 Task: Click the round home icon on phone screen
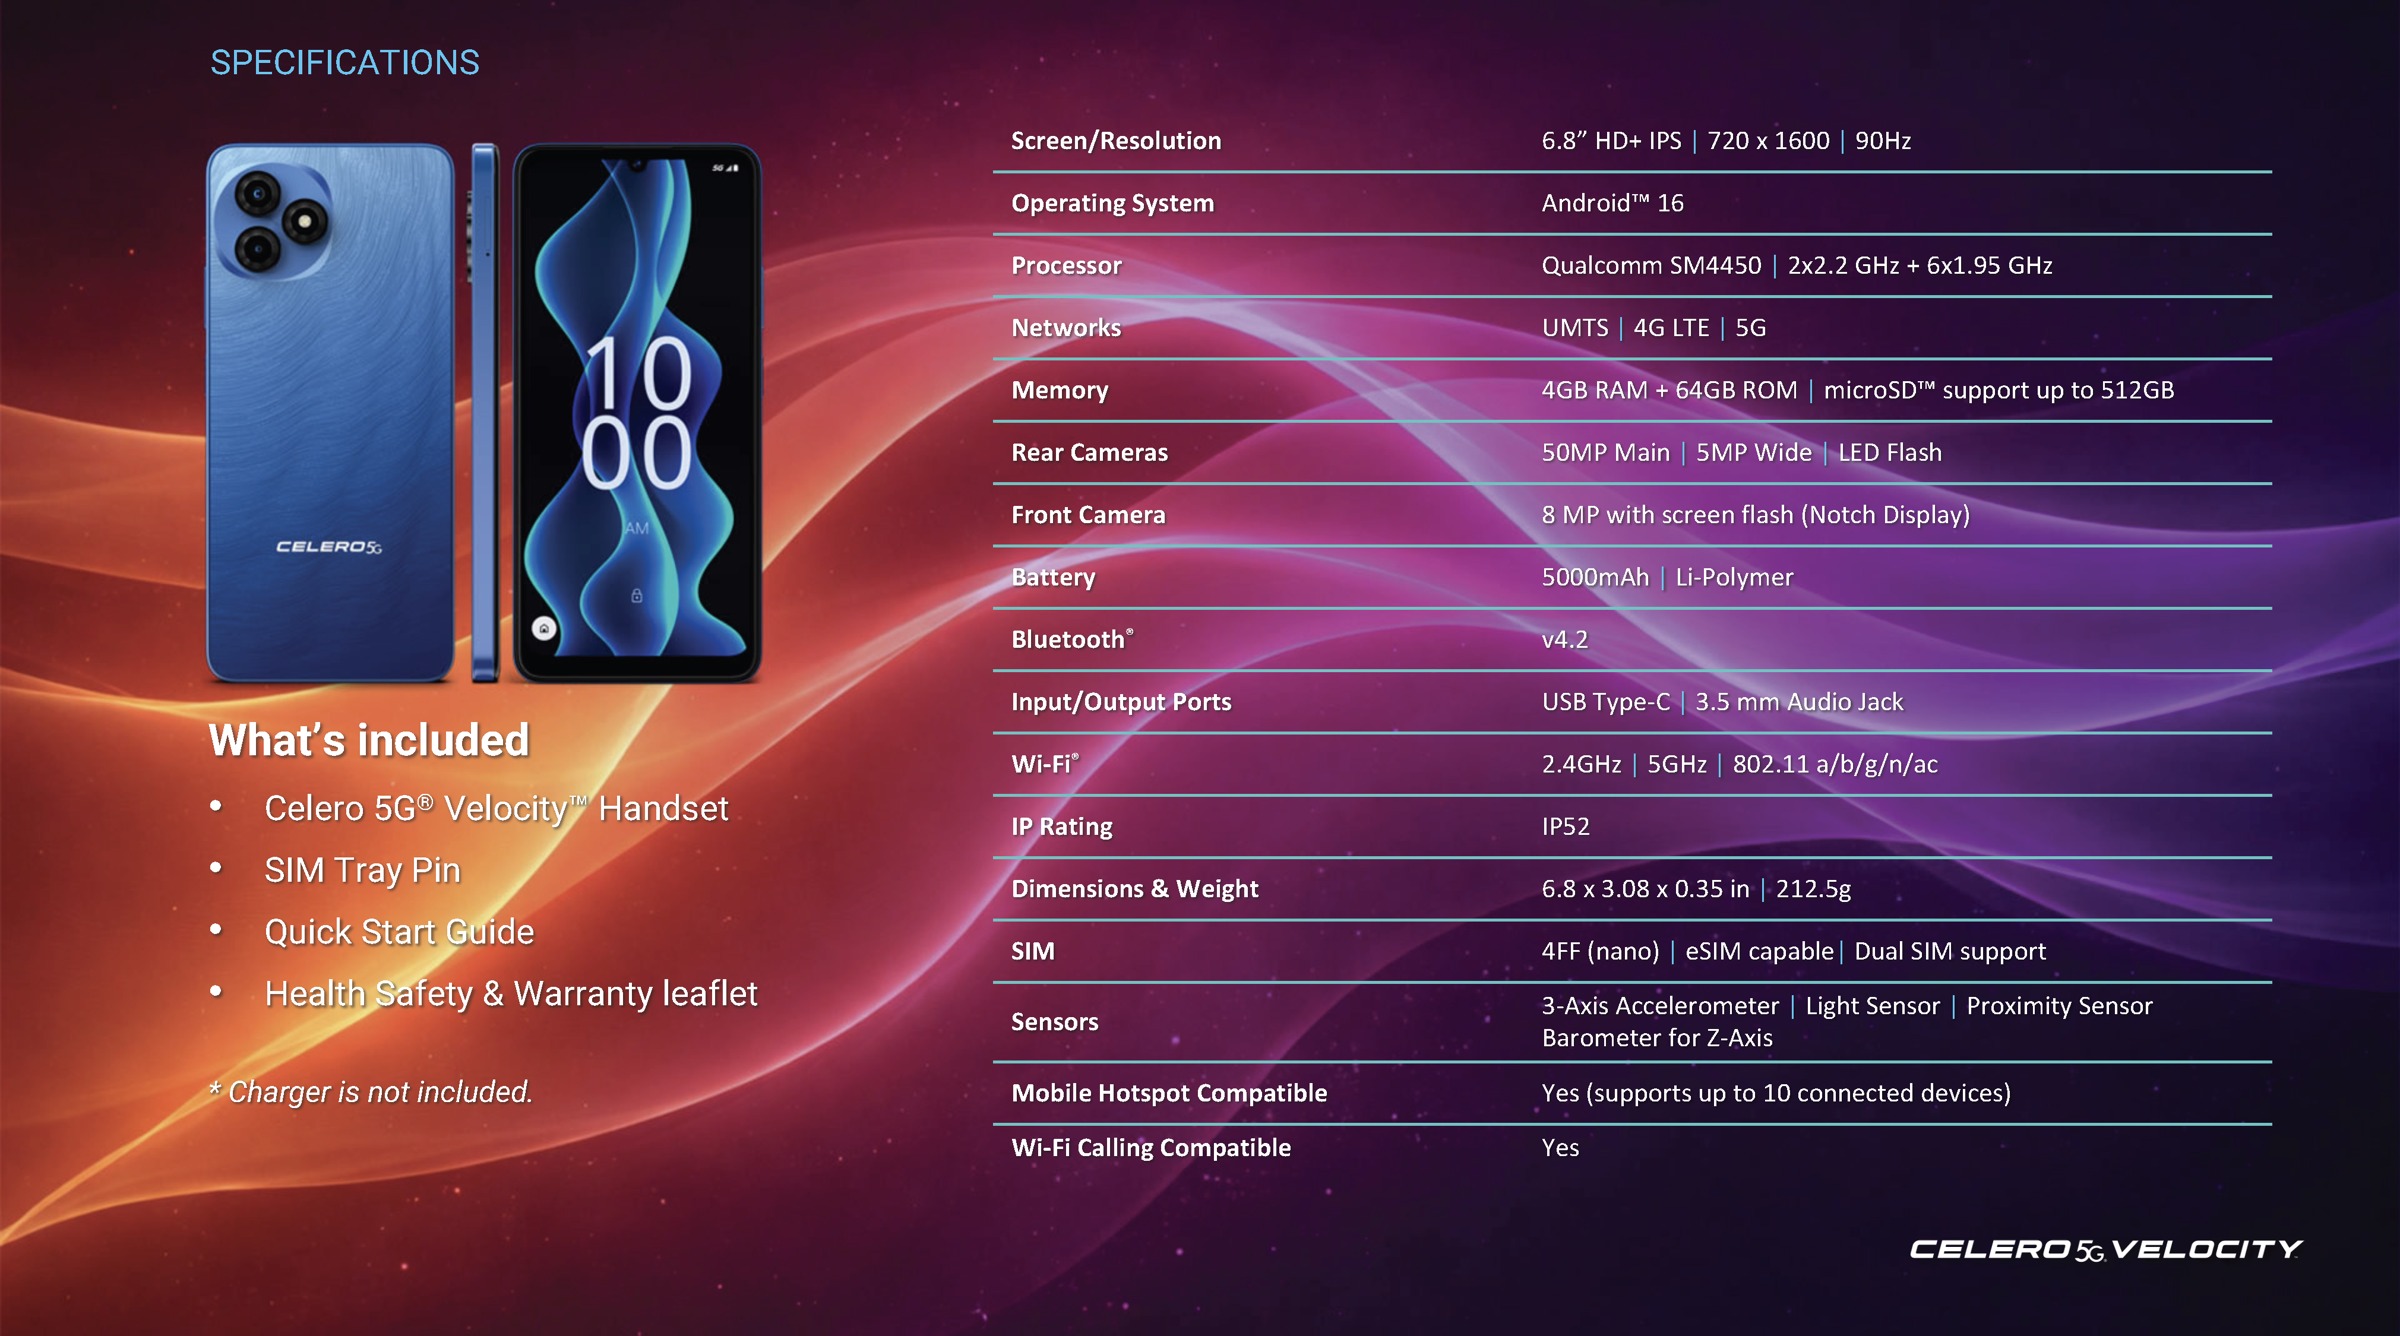544,628
